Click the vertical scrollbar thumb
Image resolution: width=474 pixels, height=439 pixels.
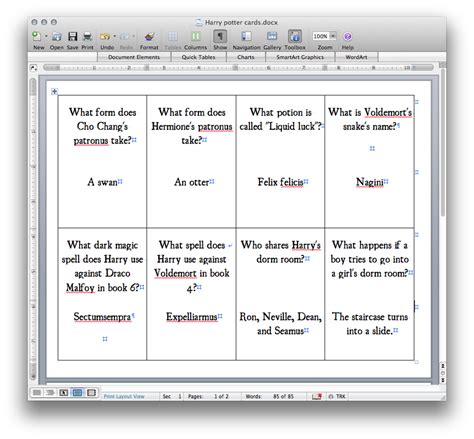click(443, 143)
